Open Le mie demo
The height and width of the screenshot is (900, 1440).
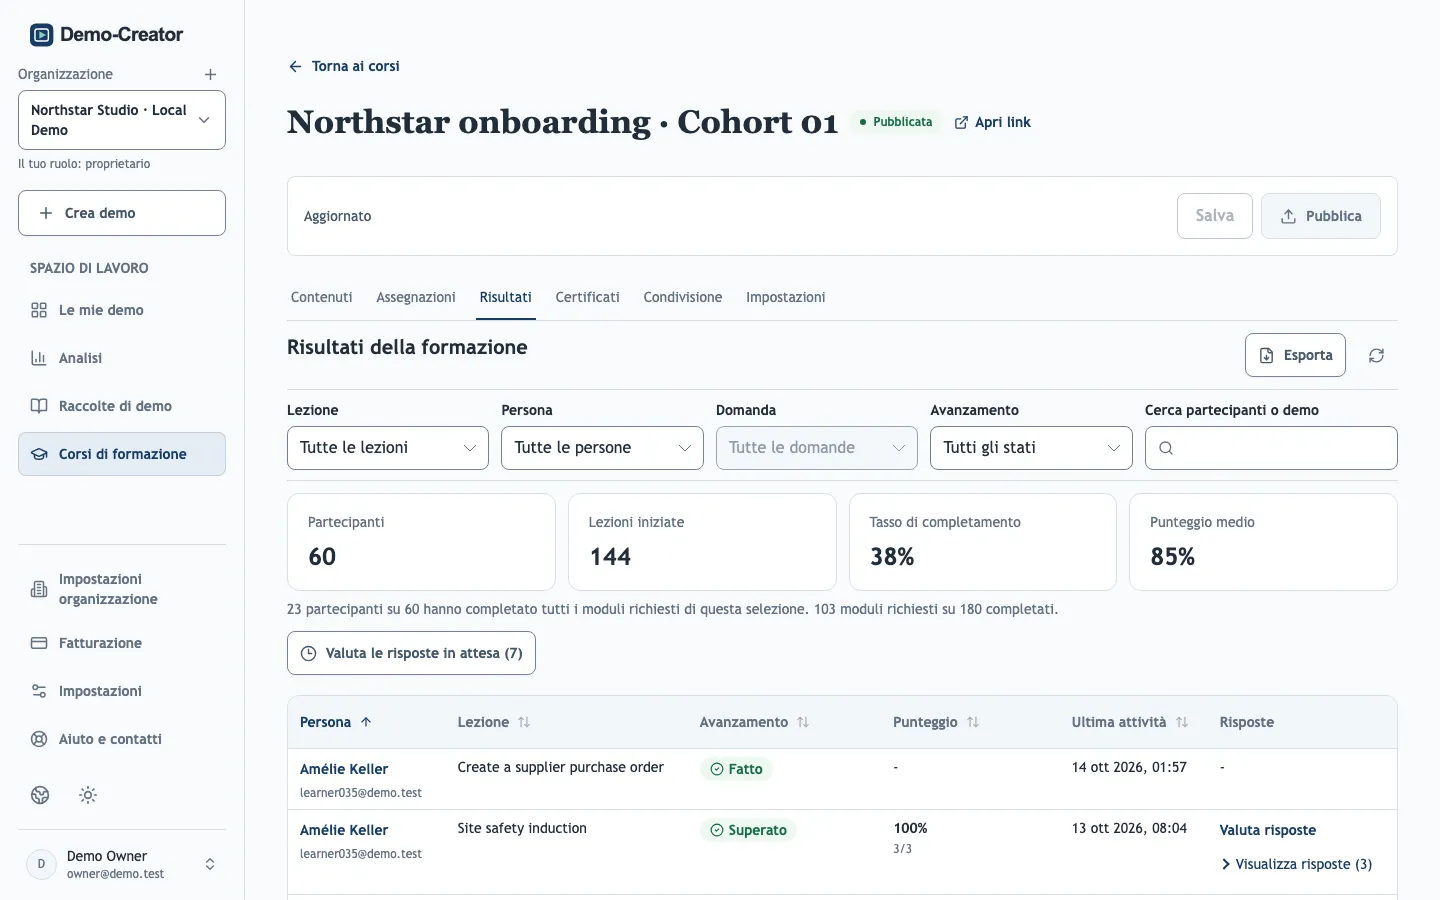pos(122,310)
